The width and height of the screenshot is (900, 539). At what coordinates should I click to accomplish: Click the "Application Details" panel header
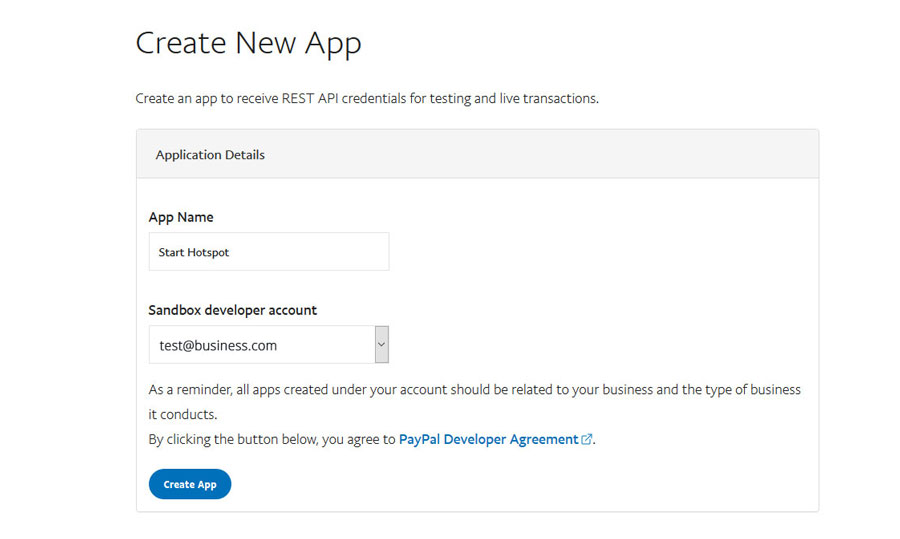click(x=210, y=155)
